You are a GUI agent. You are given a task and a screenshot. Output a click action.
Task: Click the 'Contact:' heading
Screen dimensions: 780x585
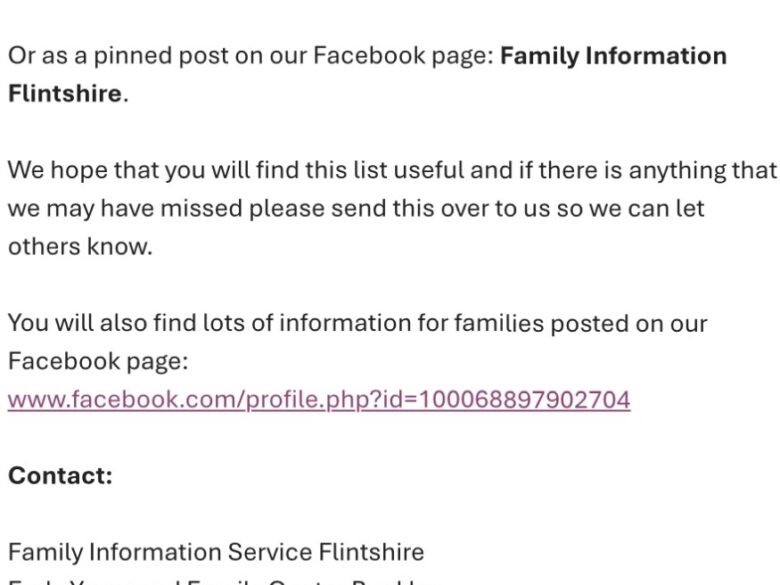point(60,476)
